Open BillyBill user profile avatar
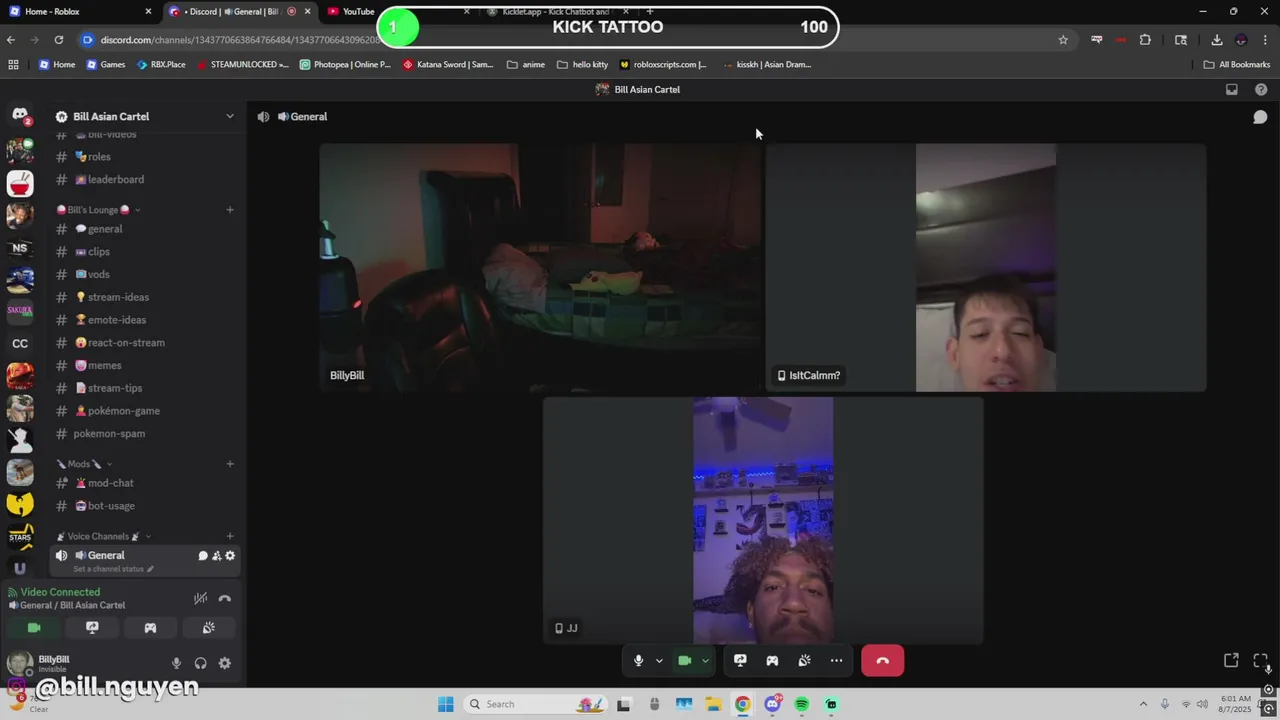 coord(20,663)
